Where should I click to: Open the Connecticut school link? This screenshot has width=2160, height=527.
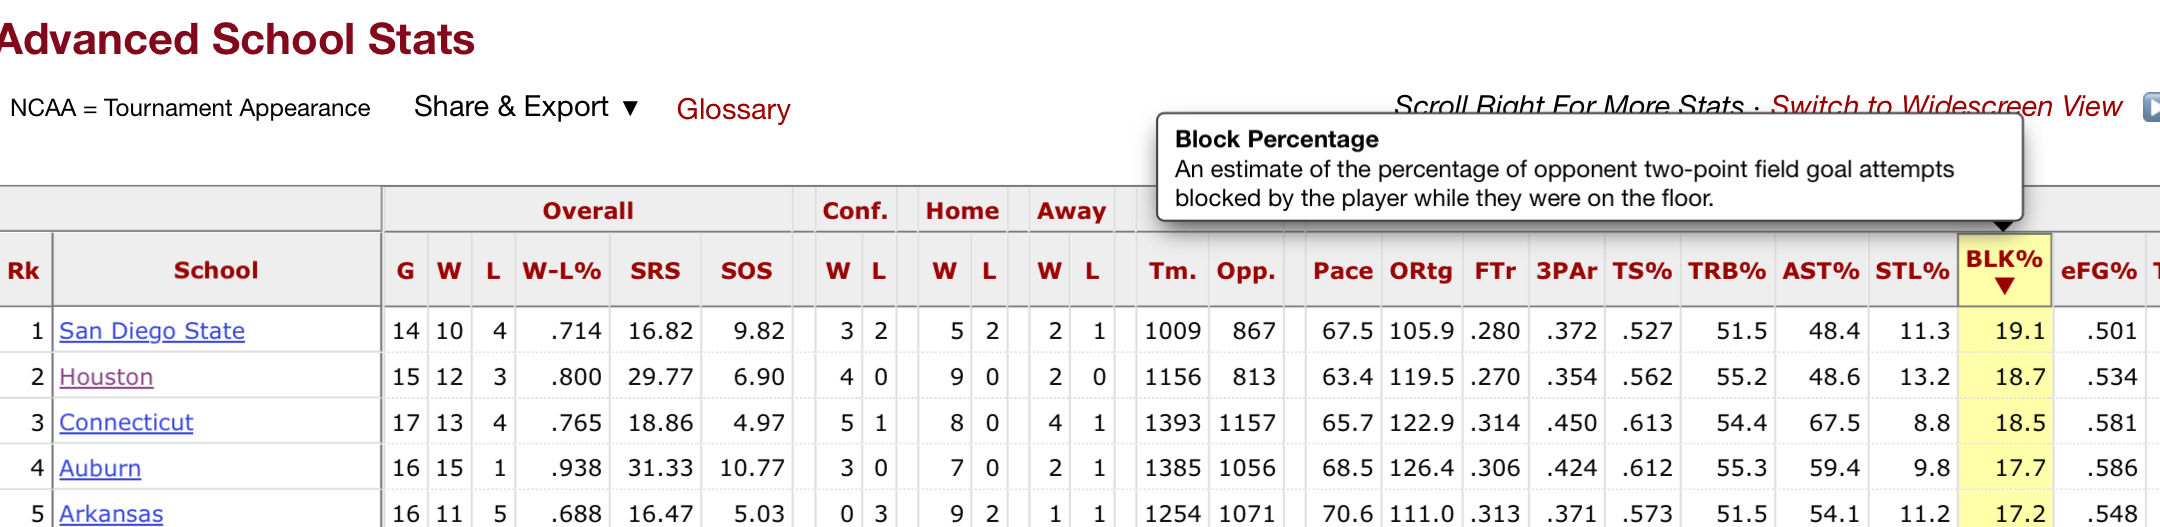coord(126,423)
